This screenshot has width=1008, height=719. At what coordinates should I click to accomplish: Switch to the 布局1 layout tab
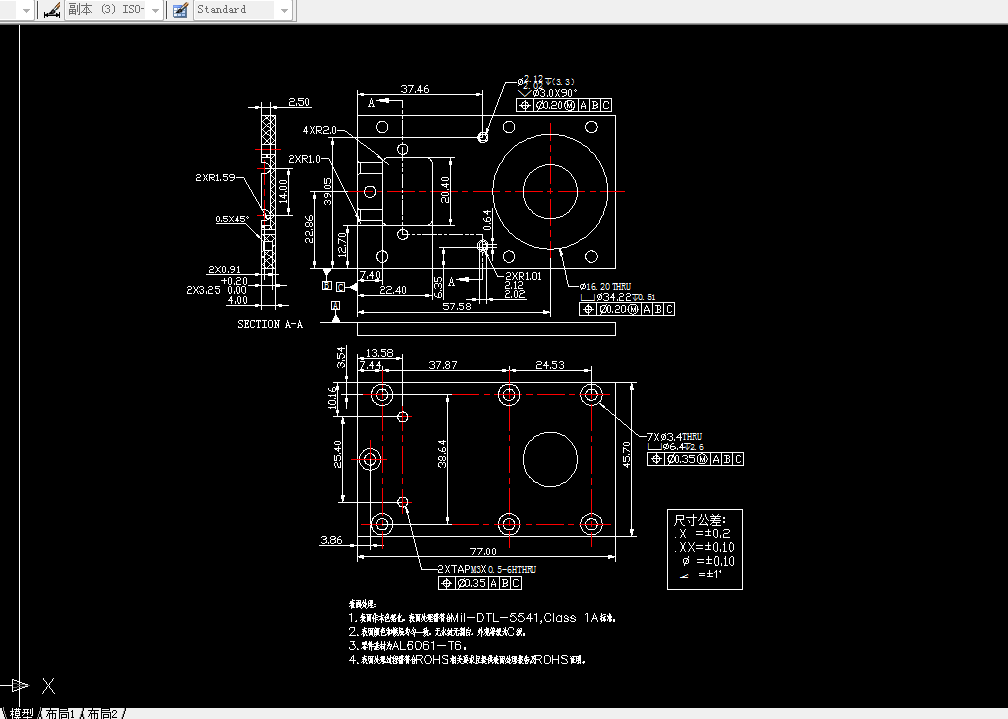tap(60, 713)
